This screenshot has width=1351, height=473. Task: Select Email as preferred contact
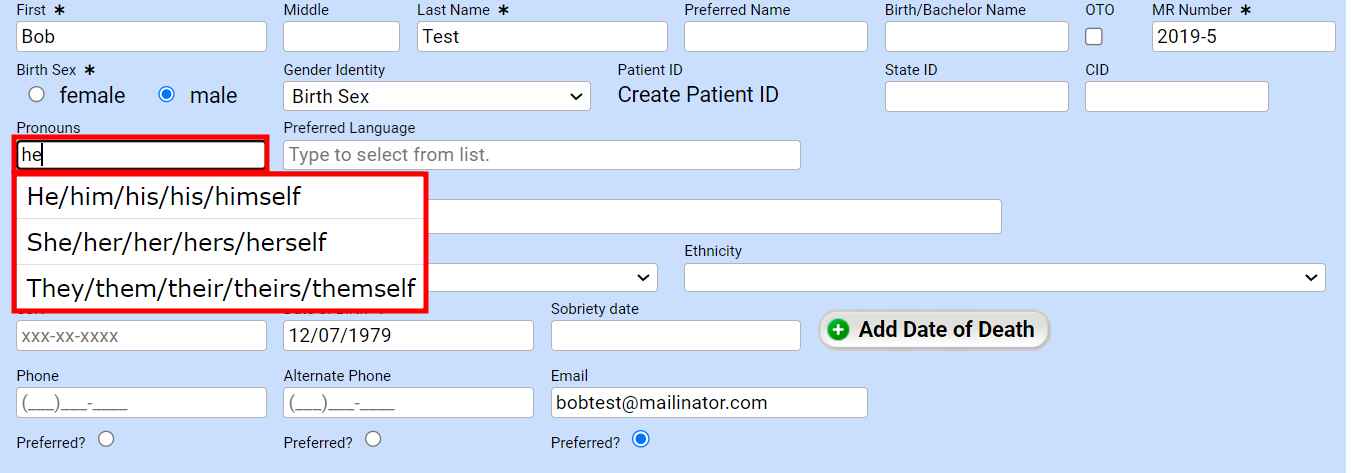641,439
